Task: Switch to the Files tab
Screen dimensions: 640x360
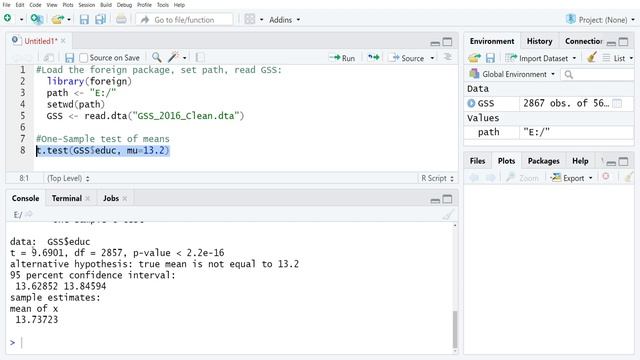Action: (477, 161)
